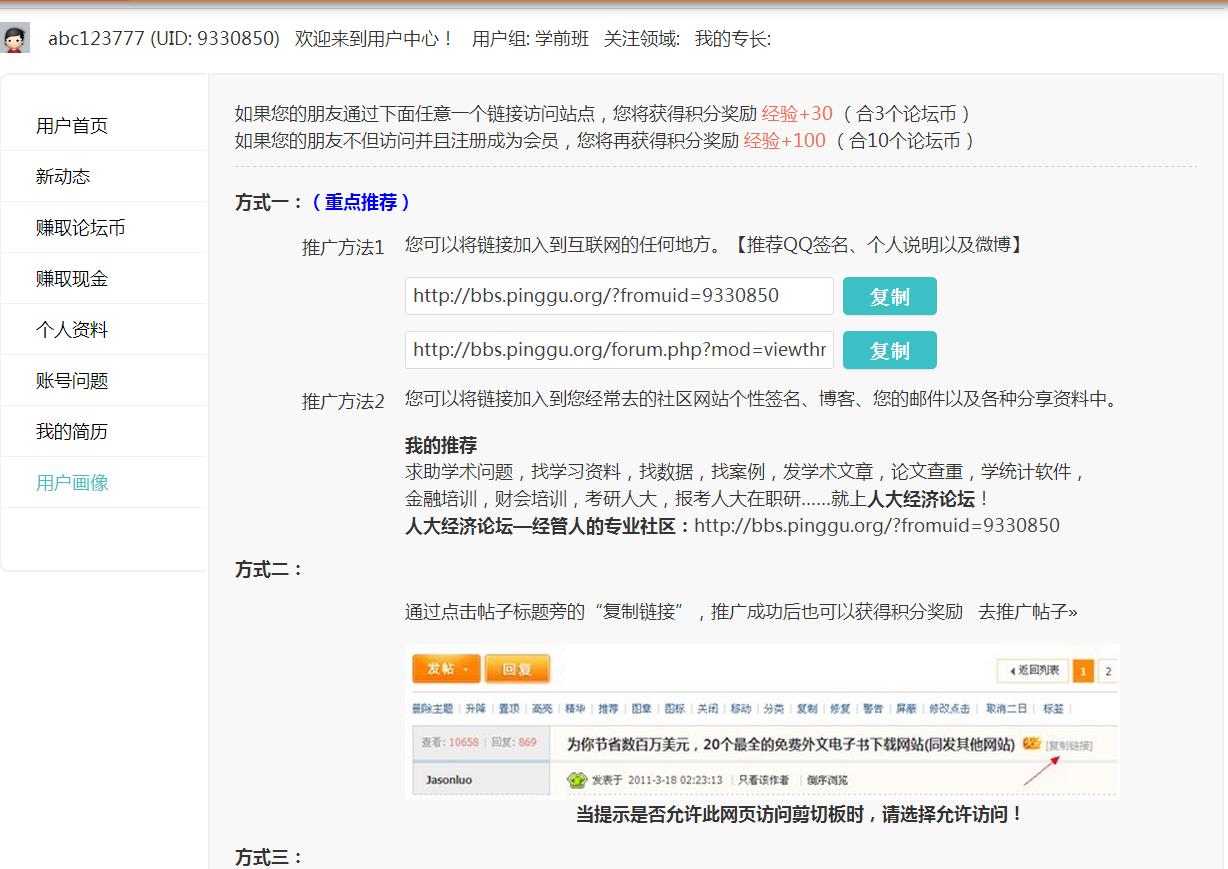Image resolution: width=1228 pixels, height=869 pixels.
Task: Click the bold 人大经济论坛—经管人的专业社区: text
Action: 549,526
